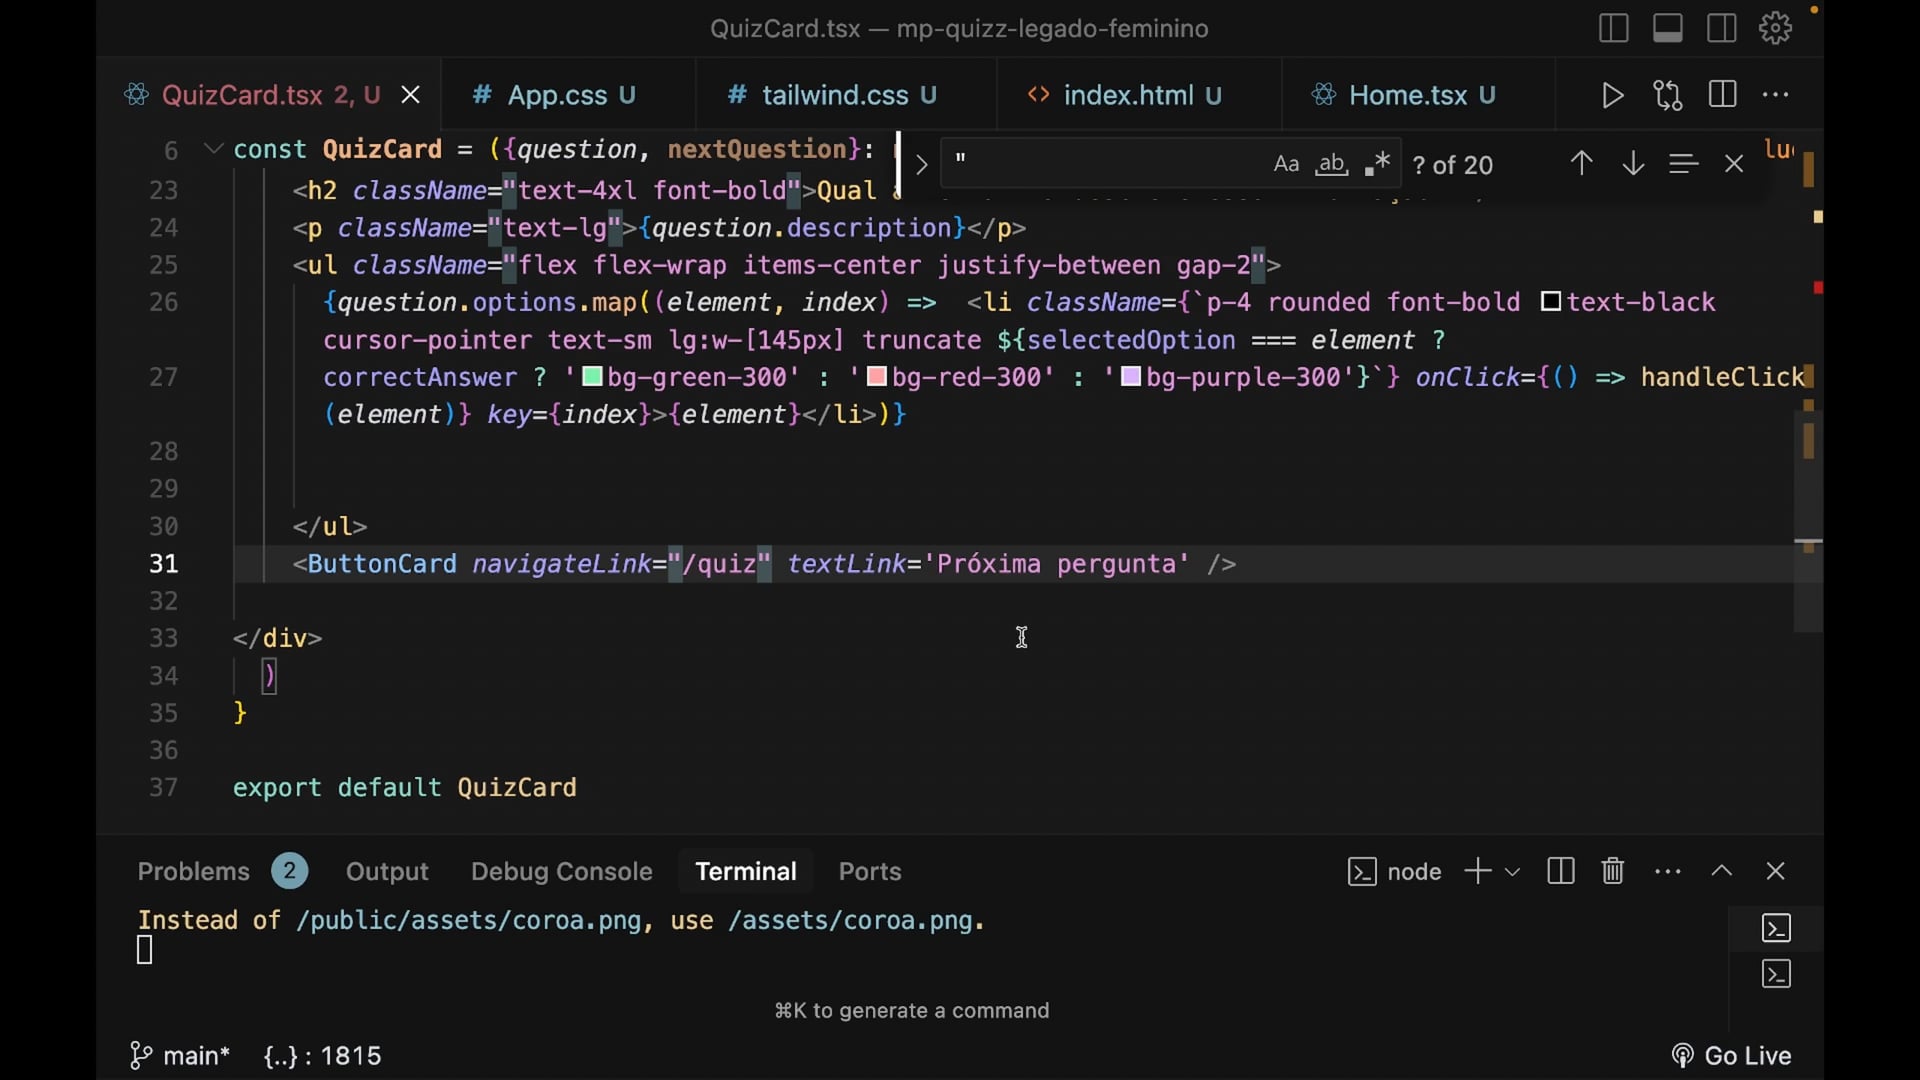The height and width of the screenshot is (1080, 1920).
Task: Click the closing </ul> tag
Action: (330, 526)
